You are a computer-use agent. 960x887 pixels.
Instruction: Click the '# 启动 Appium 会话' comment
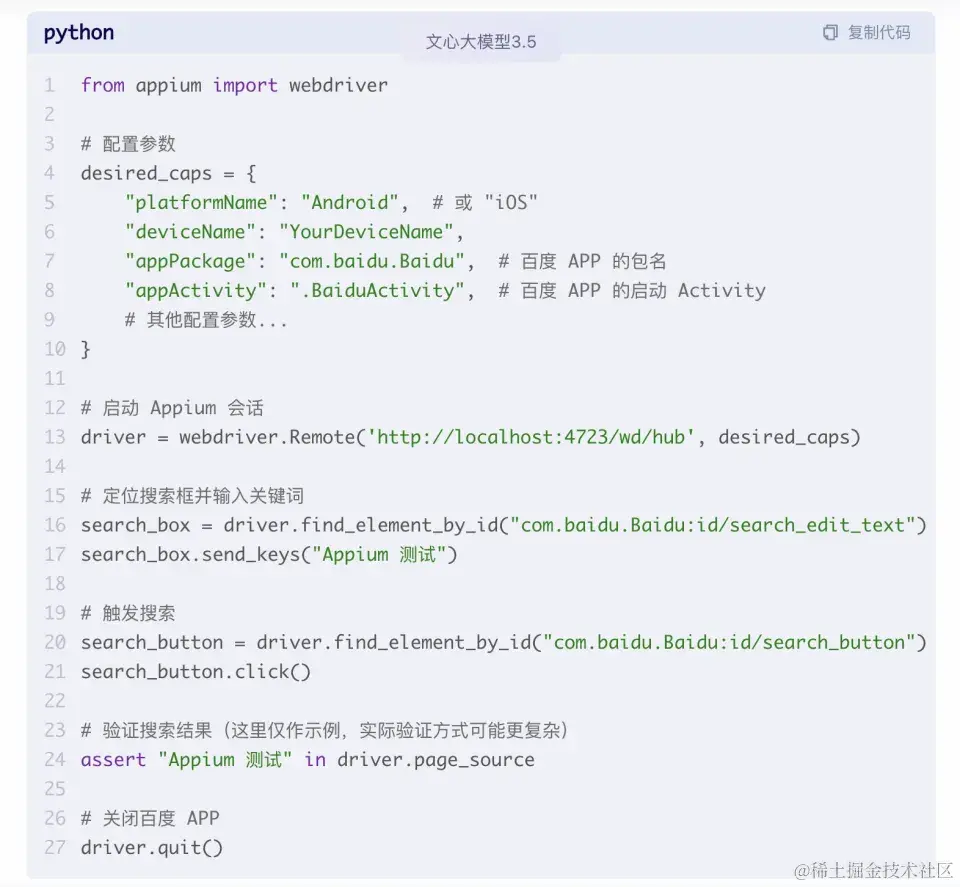172,408
